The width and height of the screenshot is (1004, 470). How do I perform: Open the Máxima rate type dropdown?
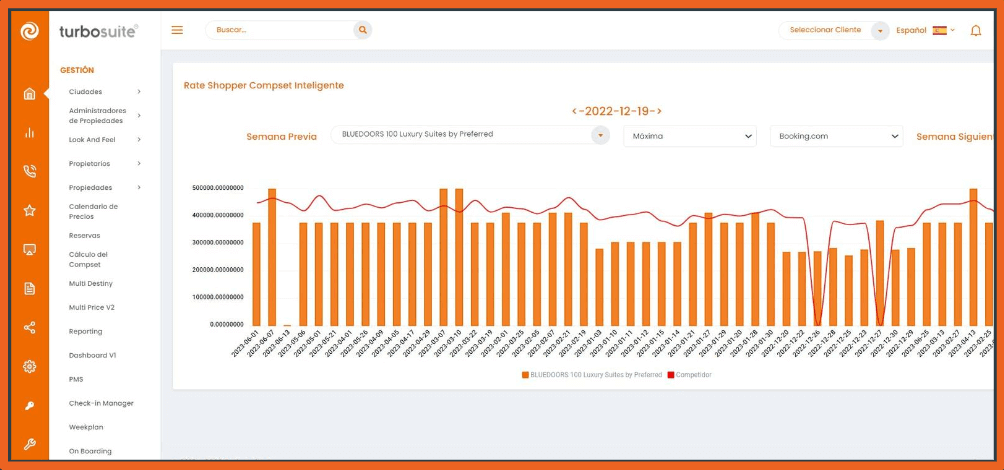point(689,136)
